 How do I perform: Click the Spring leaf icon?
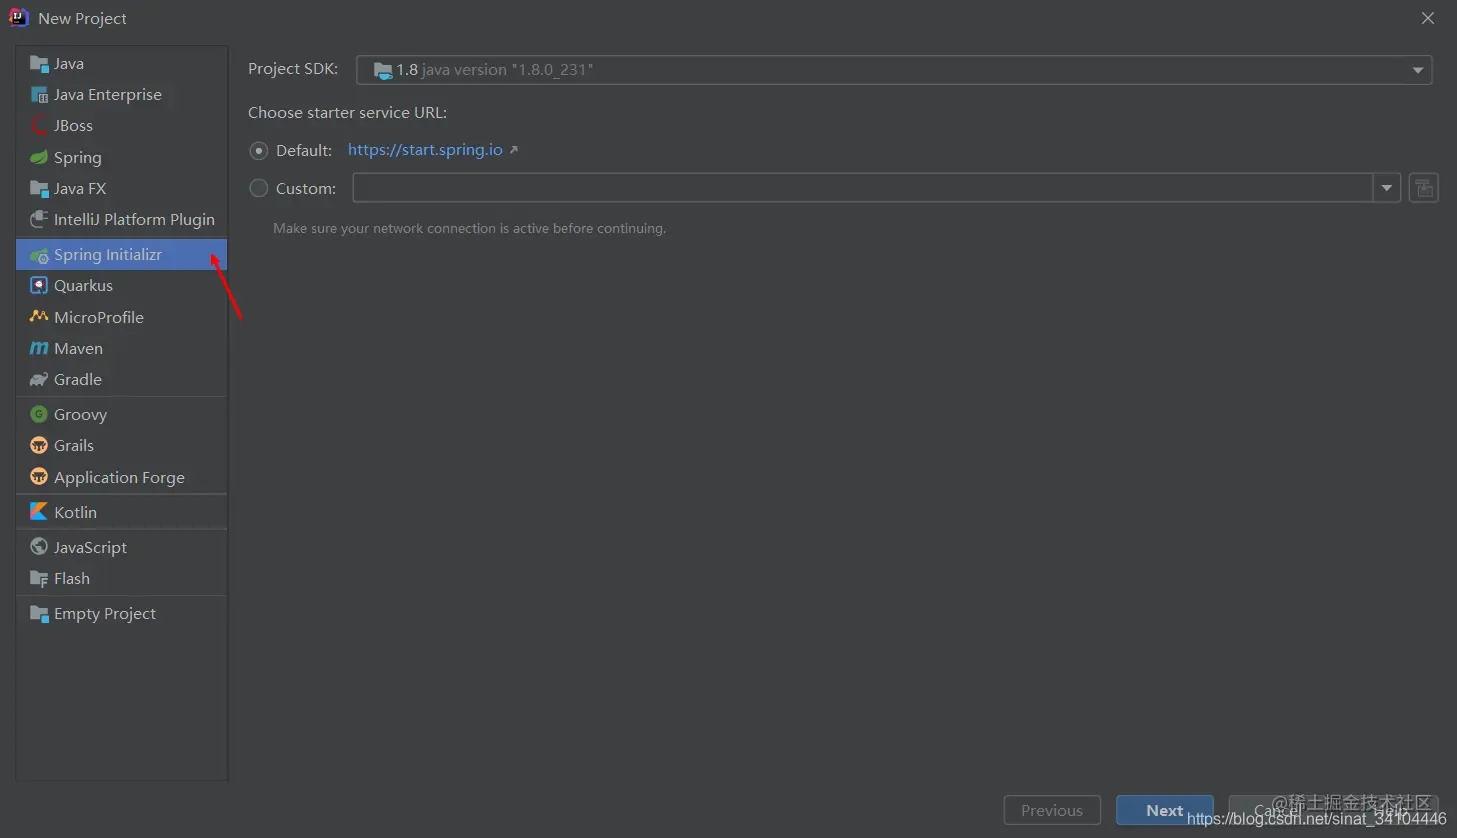pos(39,158)
